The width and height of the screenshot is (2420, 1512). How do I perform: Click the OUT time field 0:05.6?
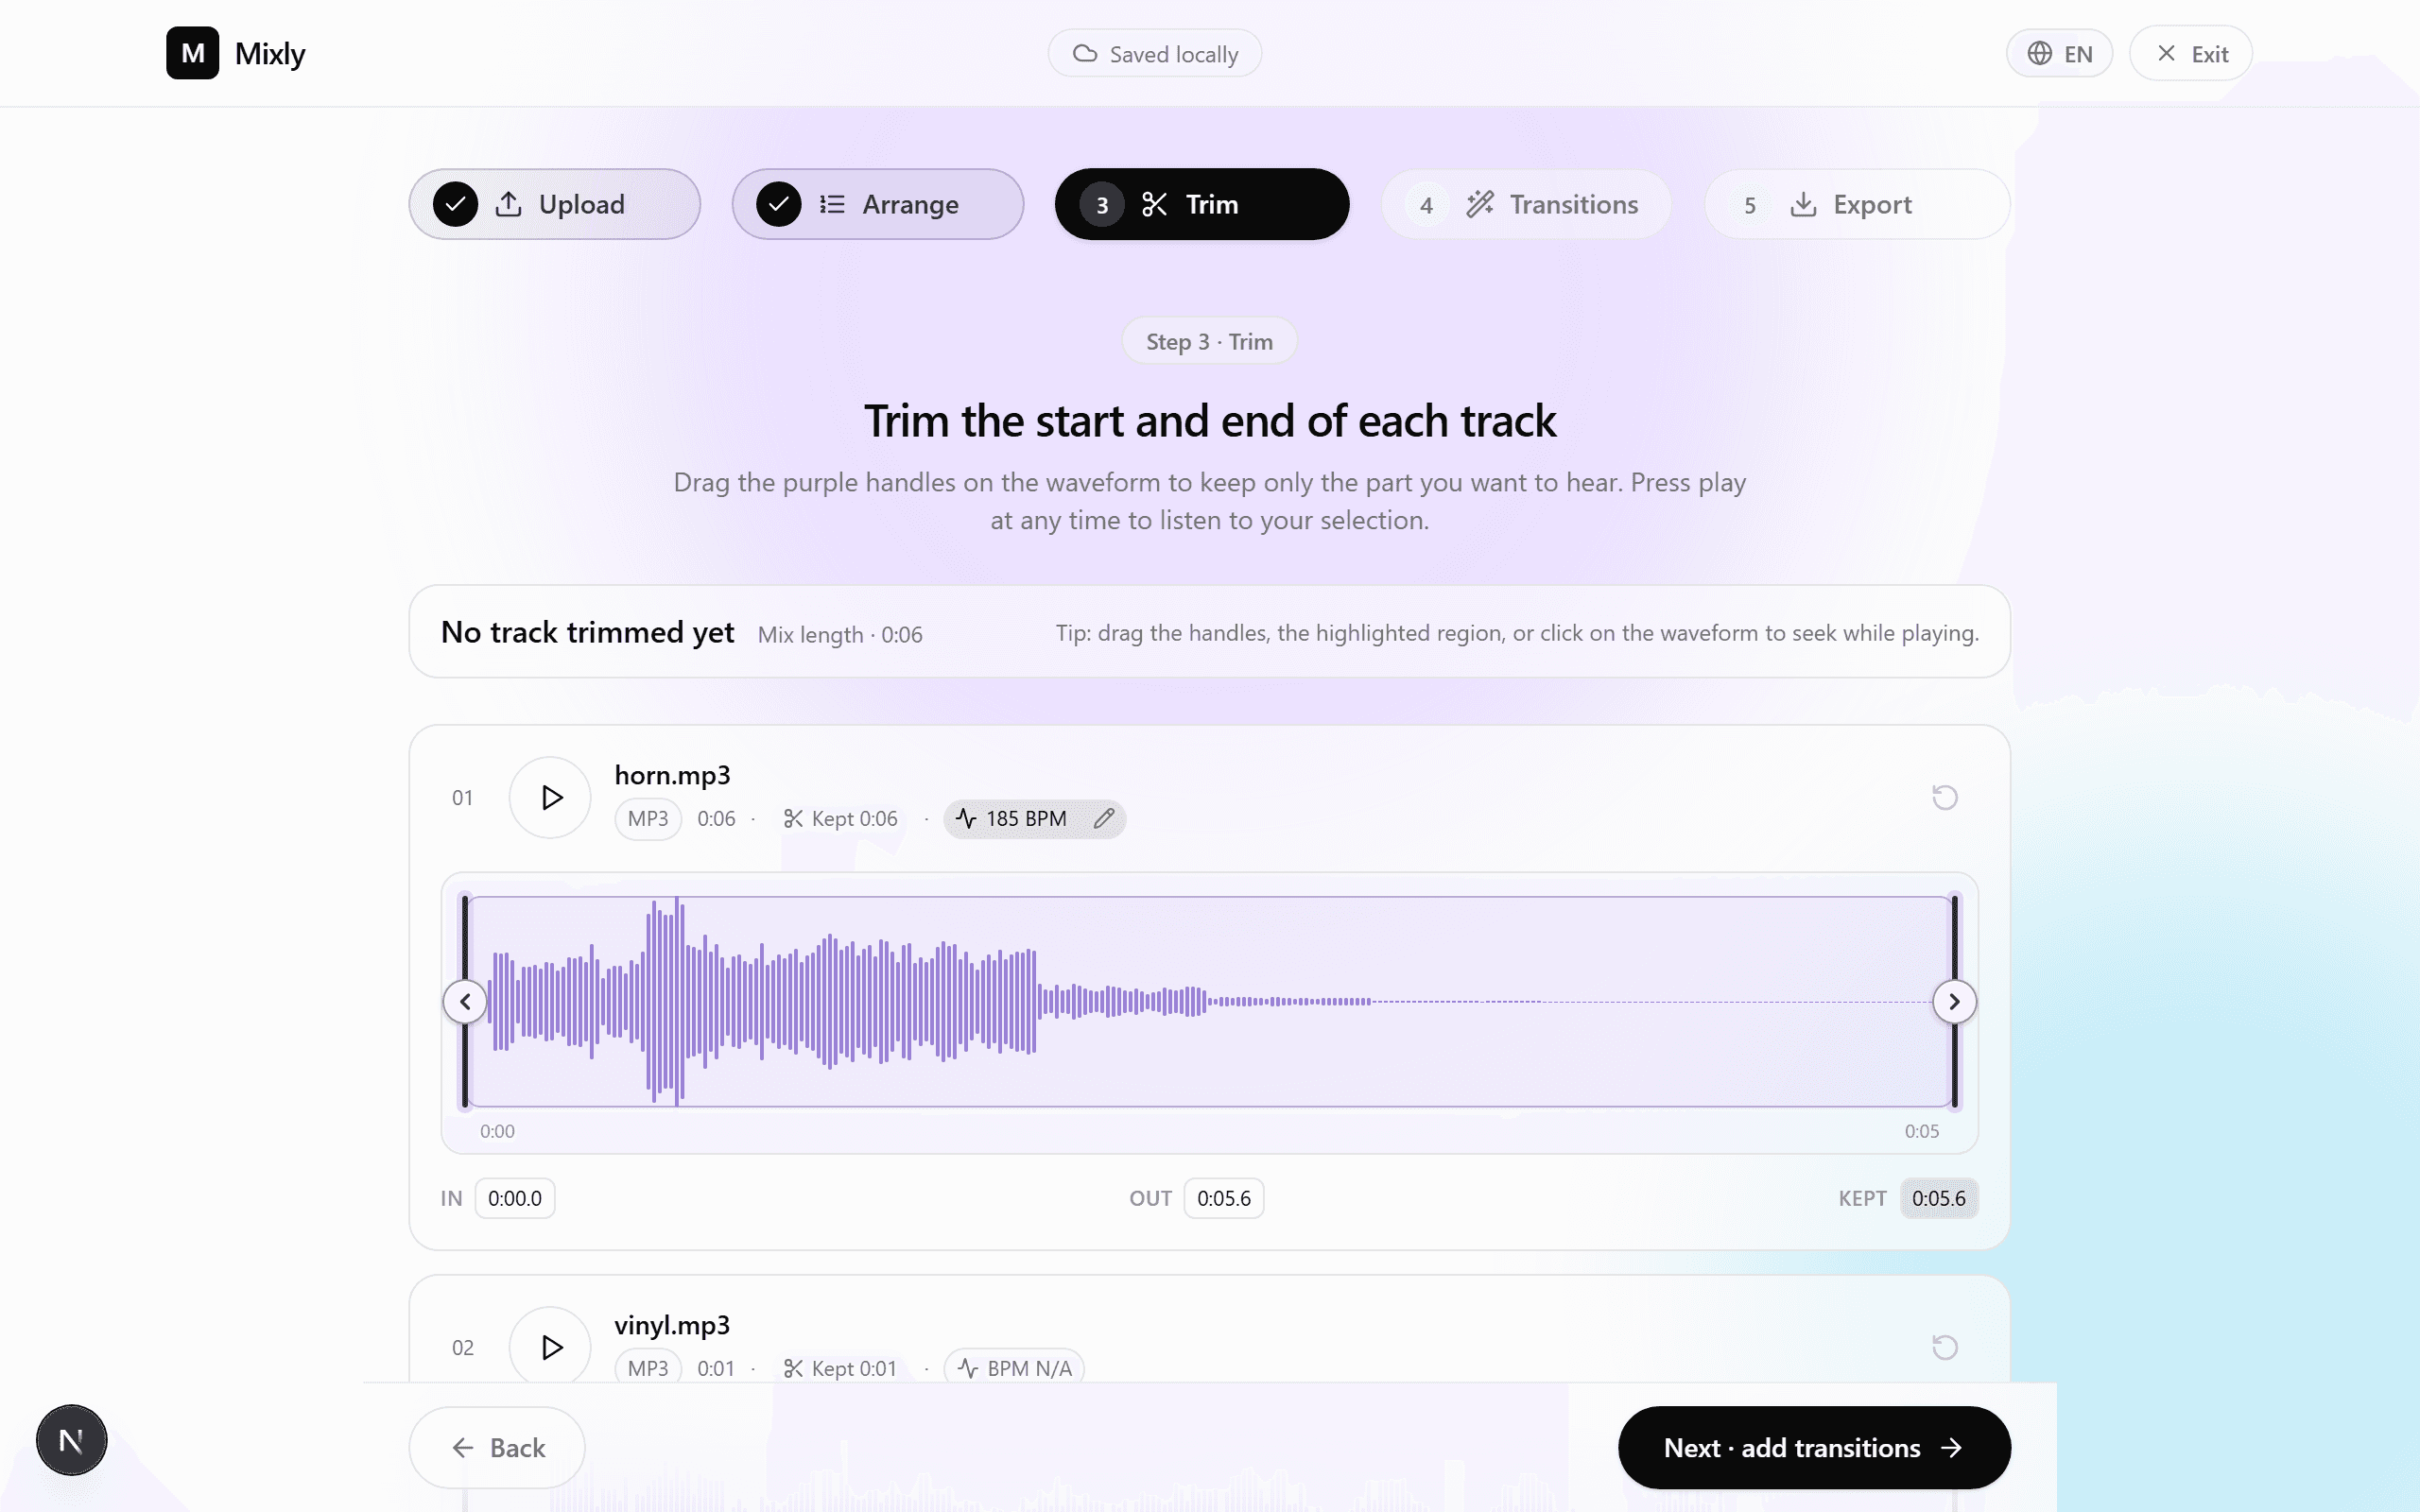coord(1224,1198)
